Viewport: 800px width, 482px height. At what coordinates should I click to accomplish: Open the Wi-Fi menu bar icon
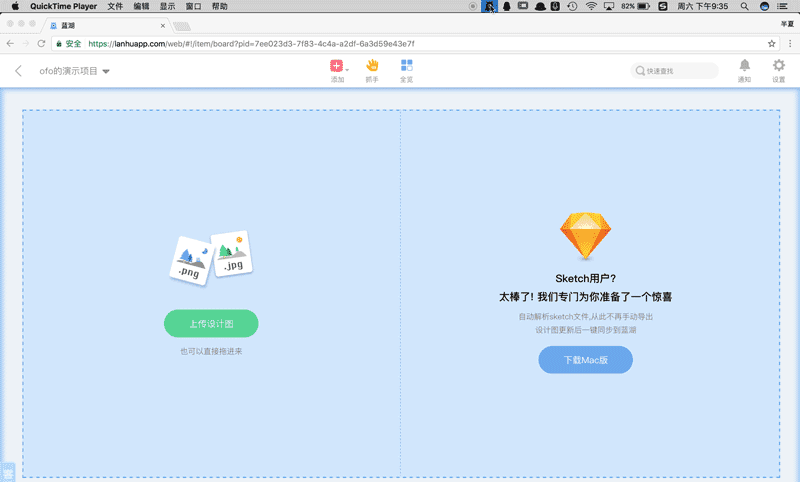pyautogui.click(x=591, y=6)
